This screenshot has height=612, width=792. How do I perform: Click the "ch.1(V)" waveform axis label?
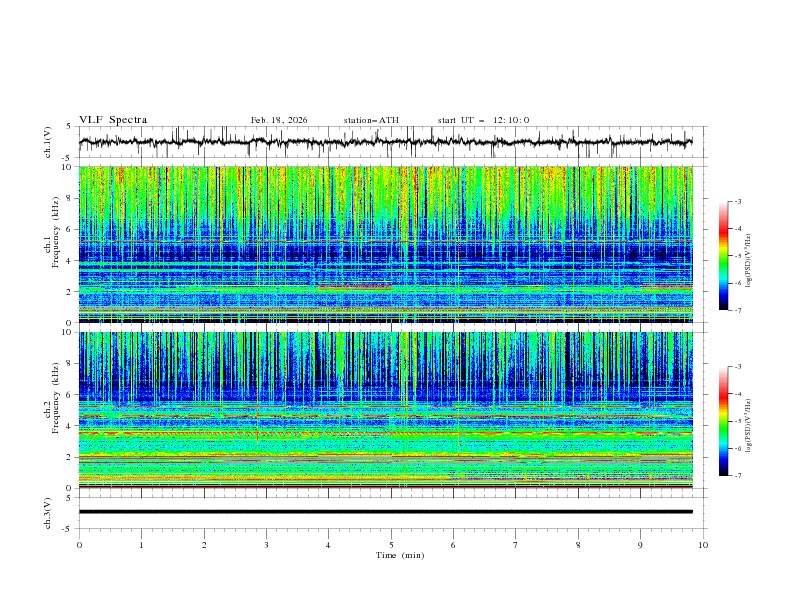pos(48,142)
